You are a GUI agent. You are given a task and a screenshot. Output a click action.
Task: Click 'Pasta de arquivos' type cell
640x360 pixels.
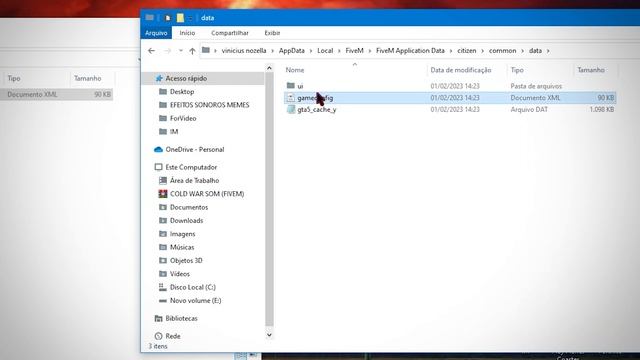pyautogui.click(x=536, y=86)
